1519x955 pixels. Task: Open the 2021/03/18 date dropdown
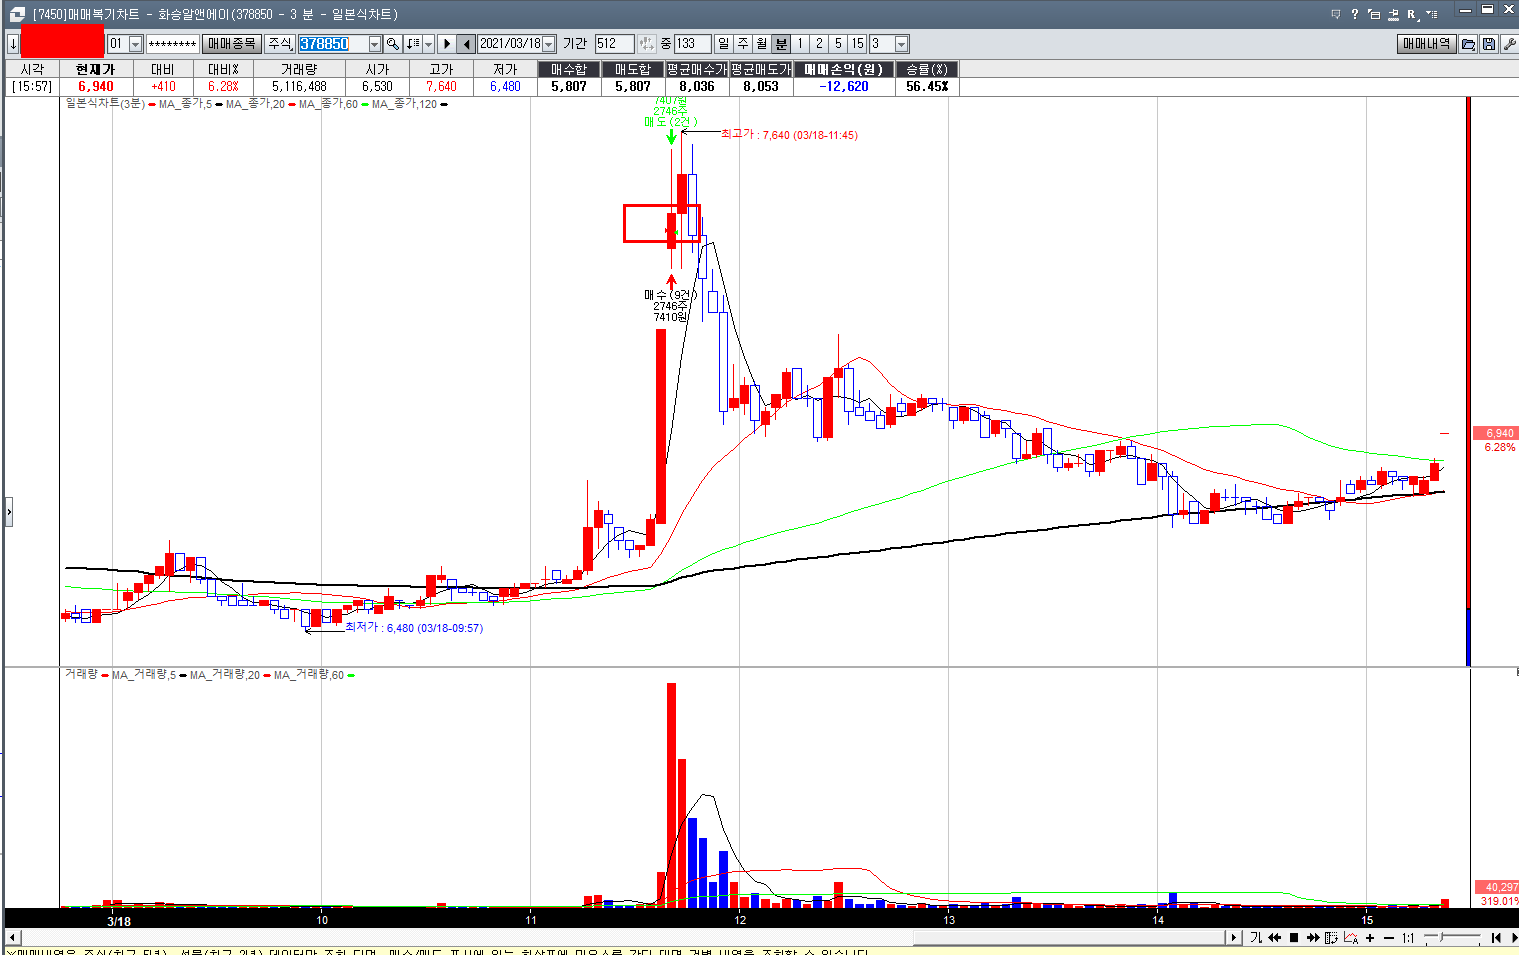coord(548,44)
